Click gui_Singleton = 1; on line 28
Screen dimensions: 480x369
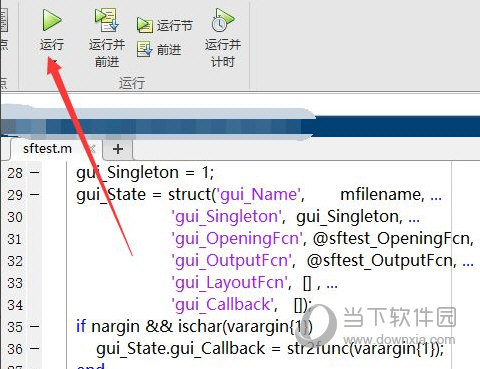tap(145, 173)
